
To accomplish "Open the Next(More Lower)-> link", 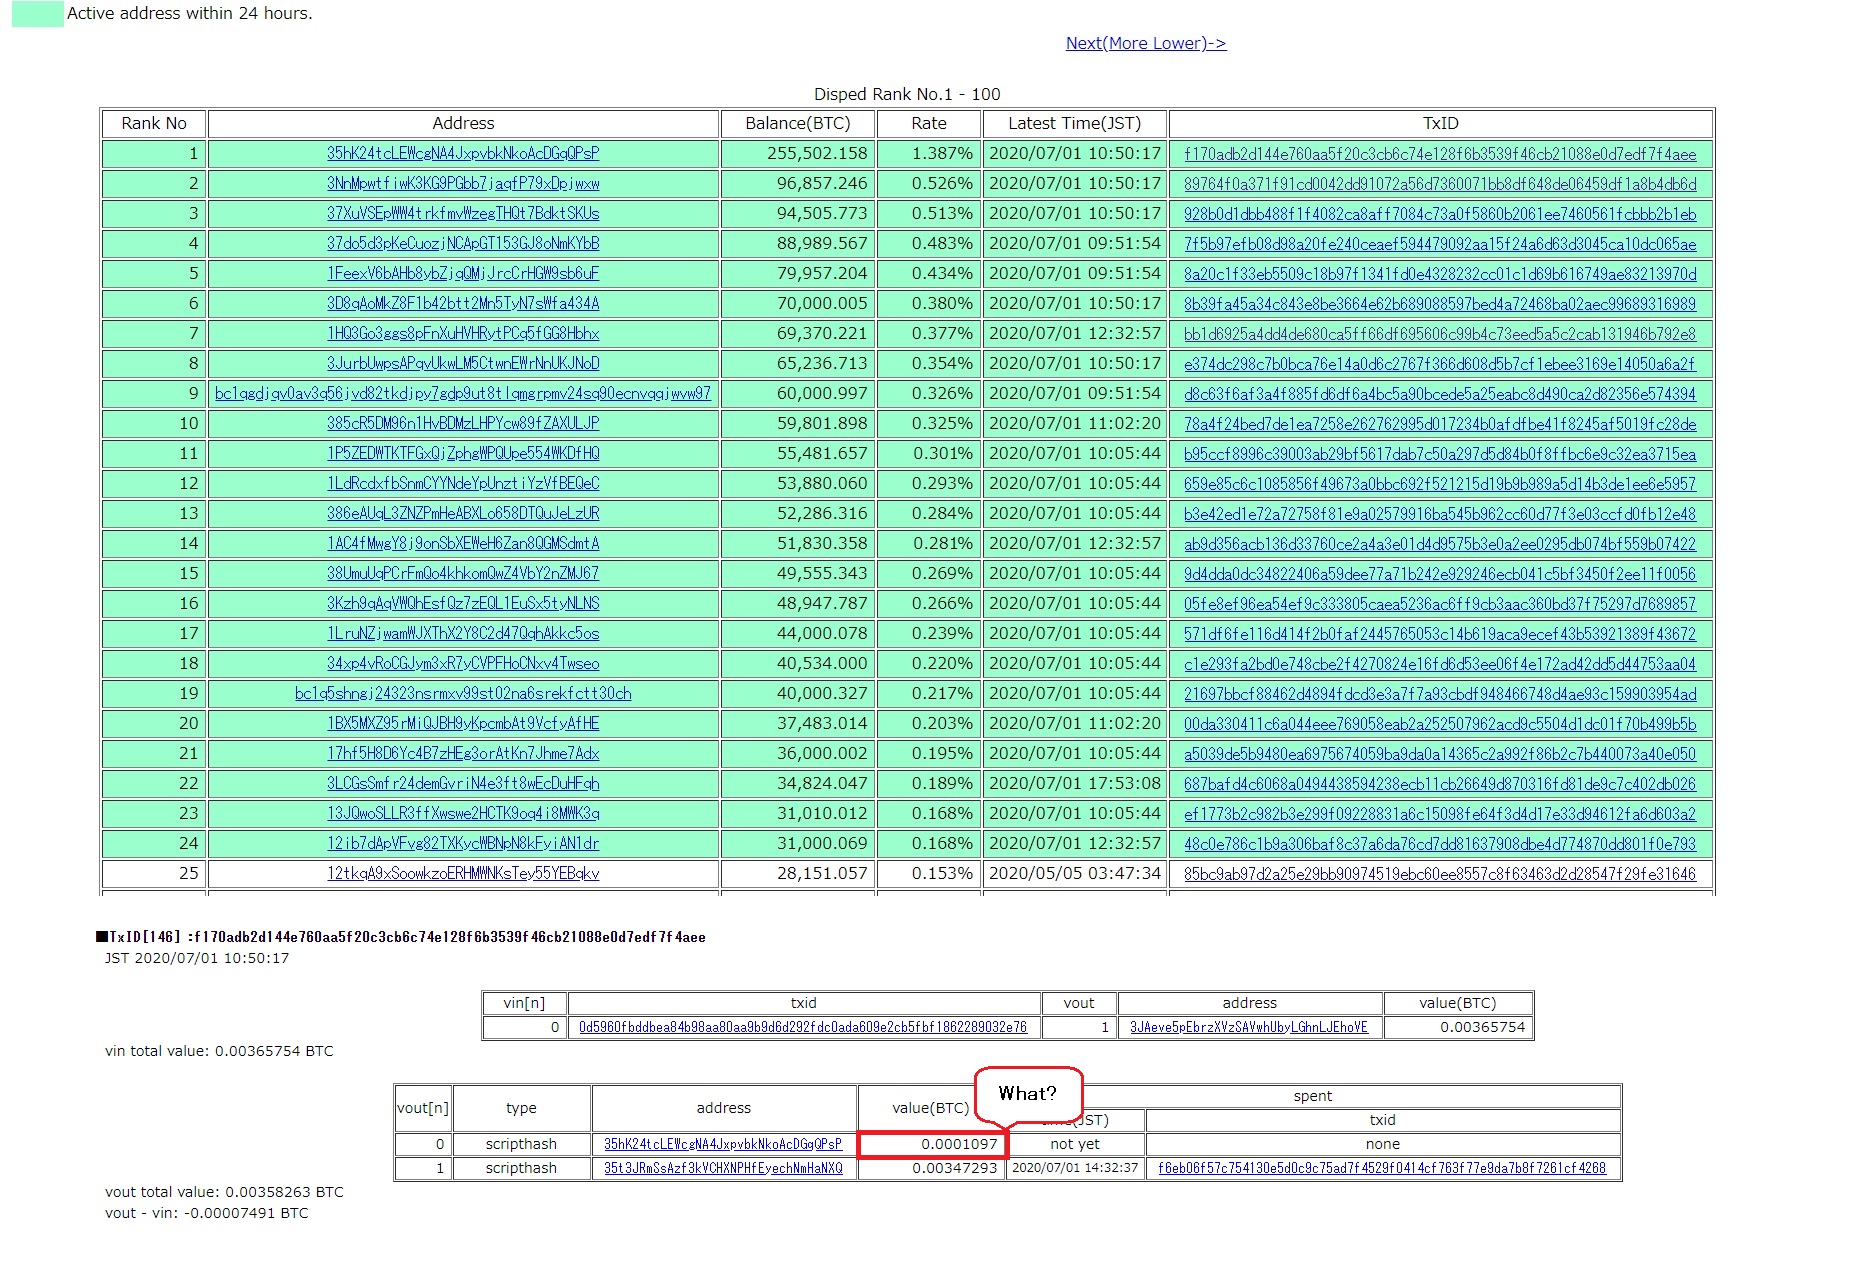I will [1146, 43].
